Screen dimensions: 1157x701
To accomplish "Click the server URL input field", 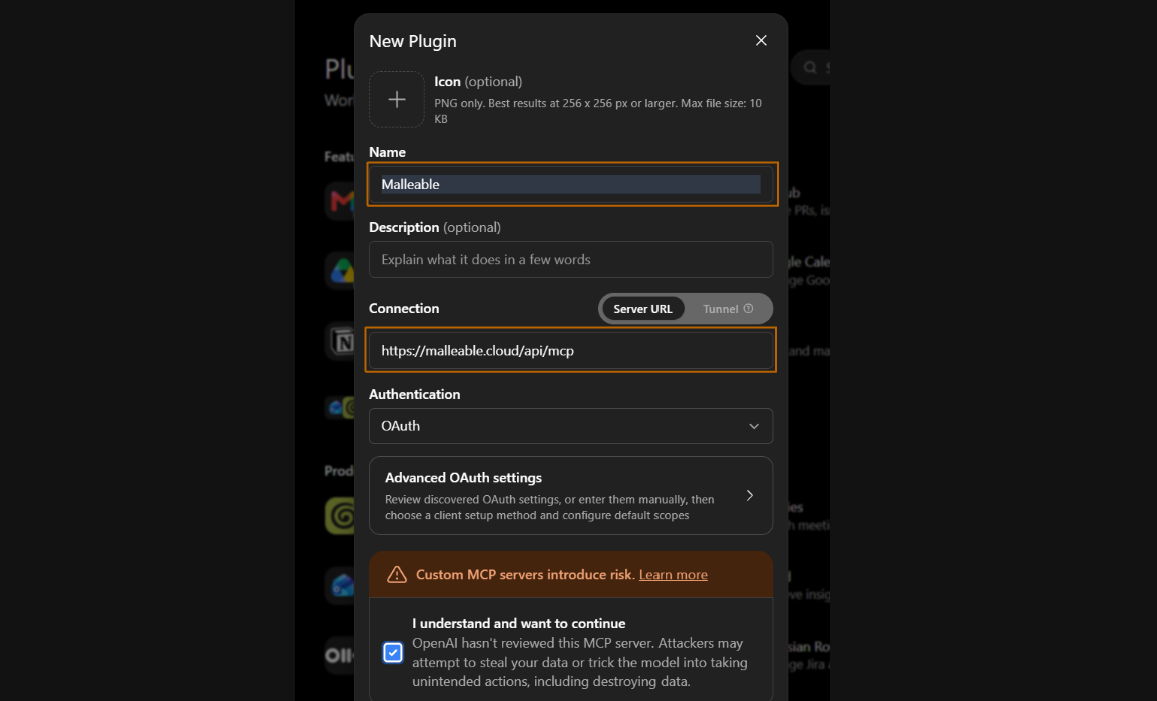I will tap(571, 350).
